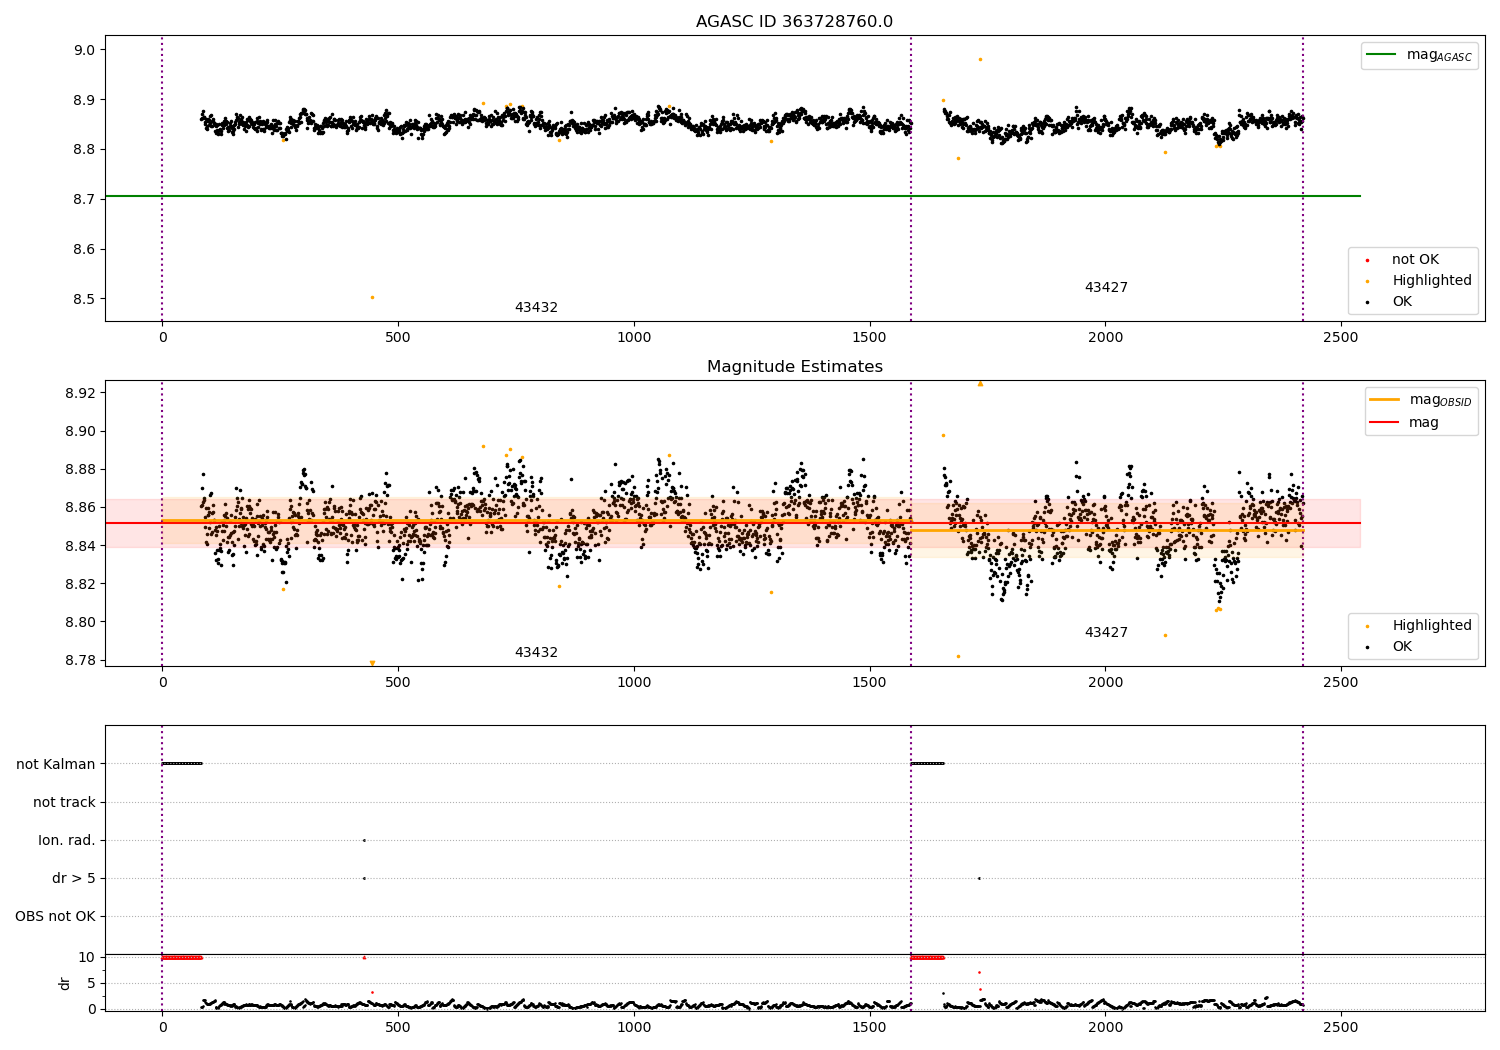Click the 2000 x-axis tick of the bottom plot
This screenshot has height=1050, width=1500.
pos(1105,1027)
